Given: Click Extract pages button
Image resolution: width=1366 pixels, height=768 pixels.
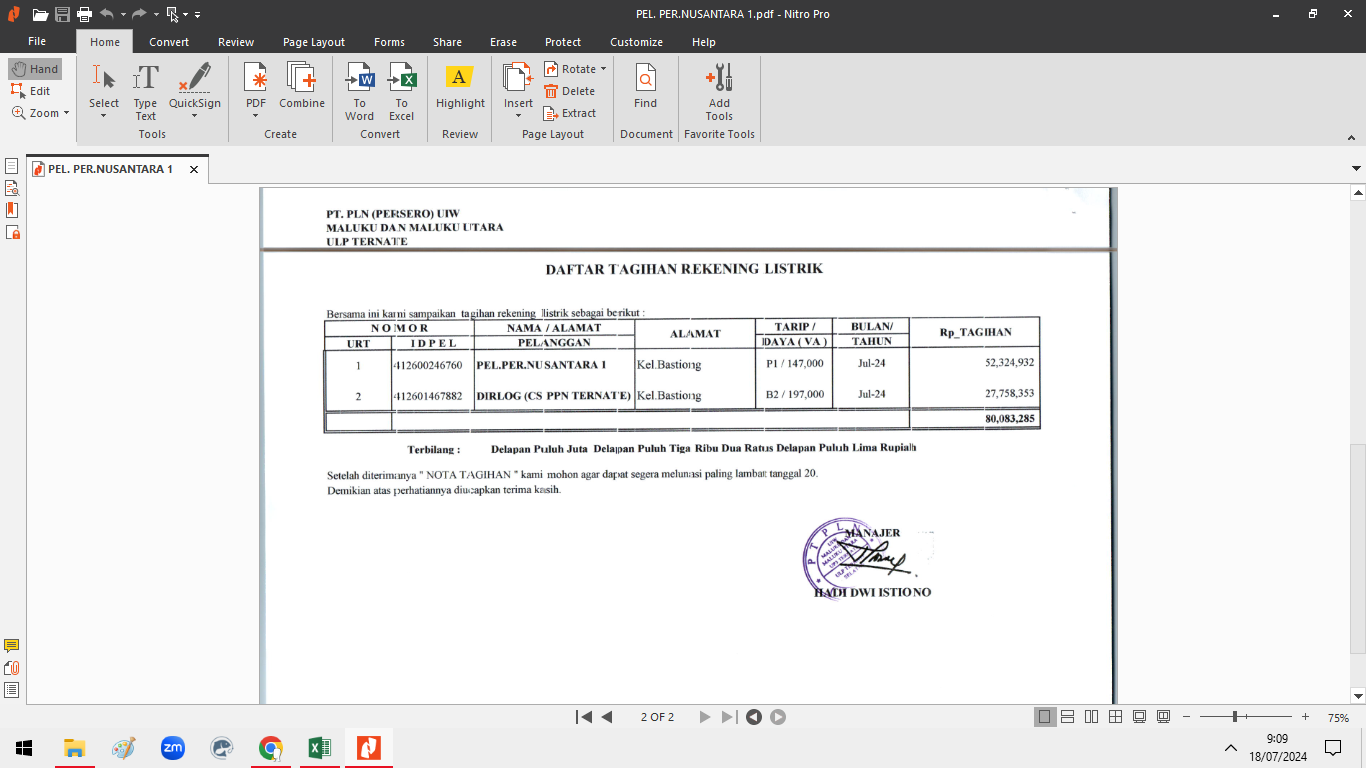Looking at the screenshot, I should (x=570, y=113).
